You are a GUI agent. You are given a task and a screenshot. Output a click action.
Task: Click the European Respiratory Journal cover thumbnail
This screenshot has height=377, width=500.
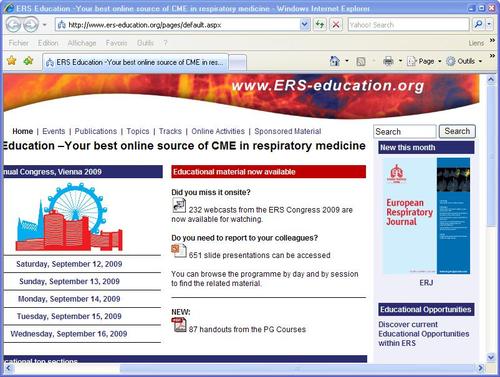tap(426, 216)
